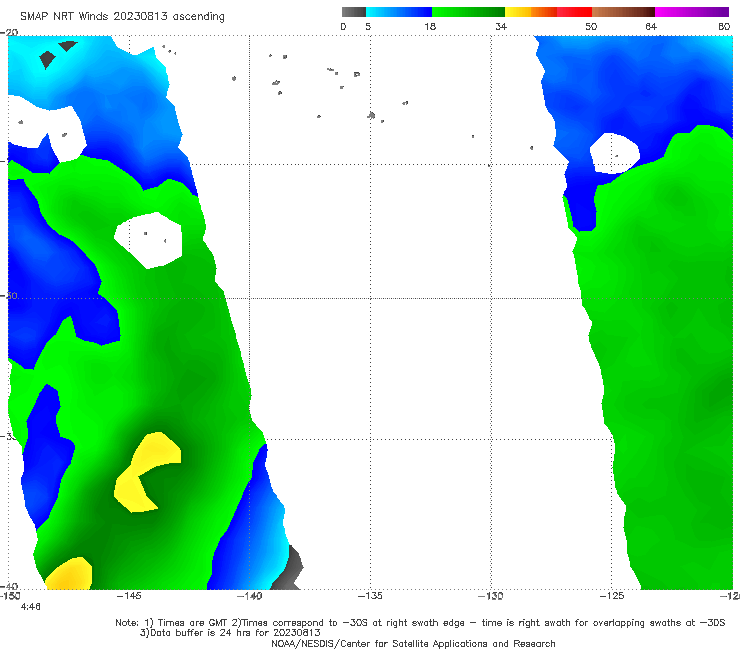Click the title text 'SMAP NRT Winds 20230813 ascending'
The image size is (740, 650).
122,16
